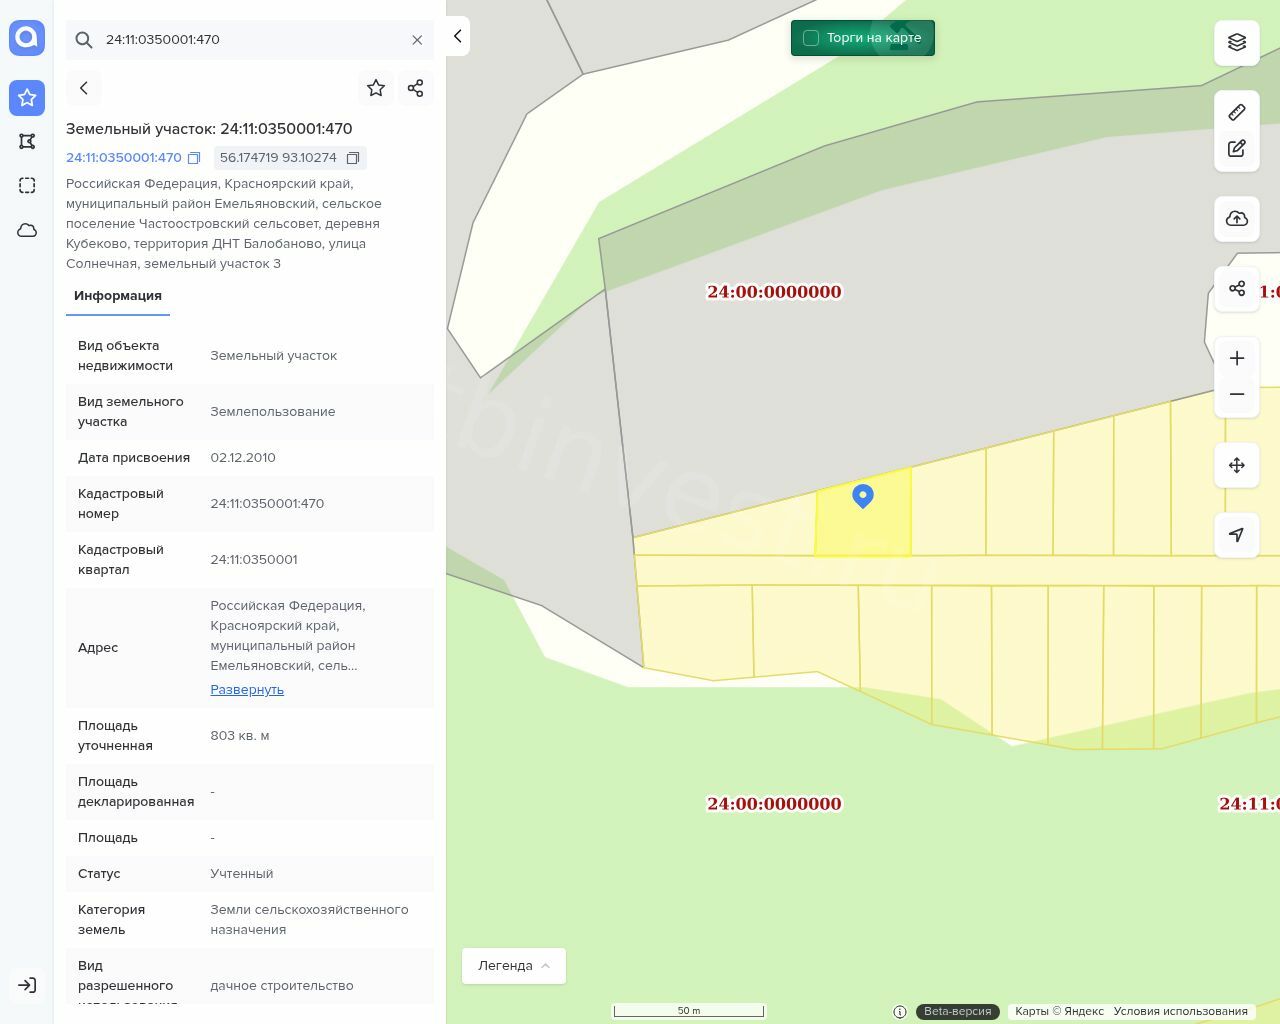Open Условия использования link
The image size is (1280, 1024).
pyautogui.click(x=1180, y=1011)
